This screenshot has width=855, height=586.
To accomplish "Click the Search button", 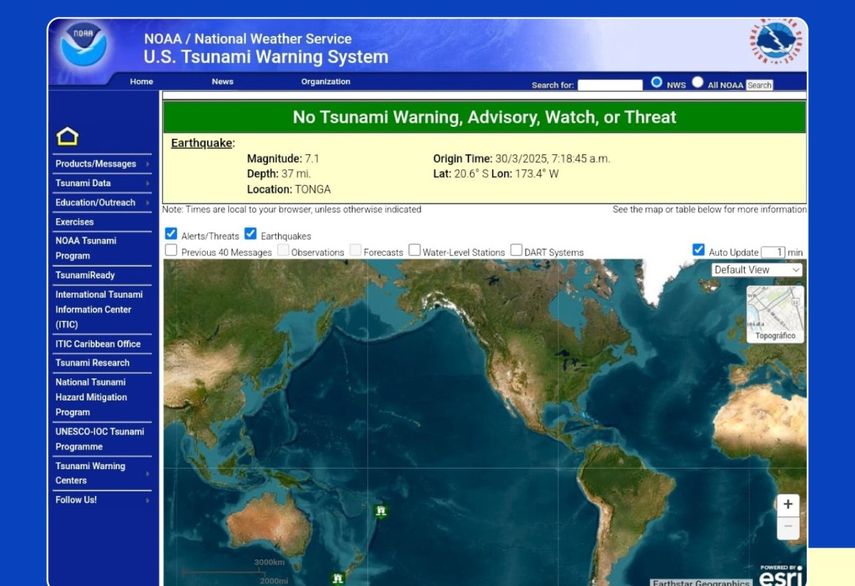I will [x=759, y=85].
